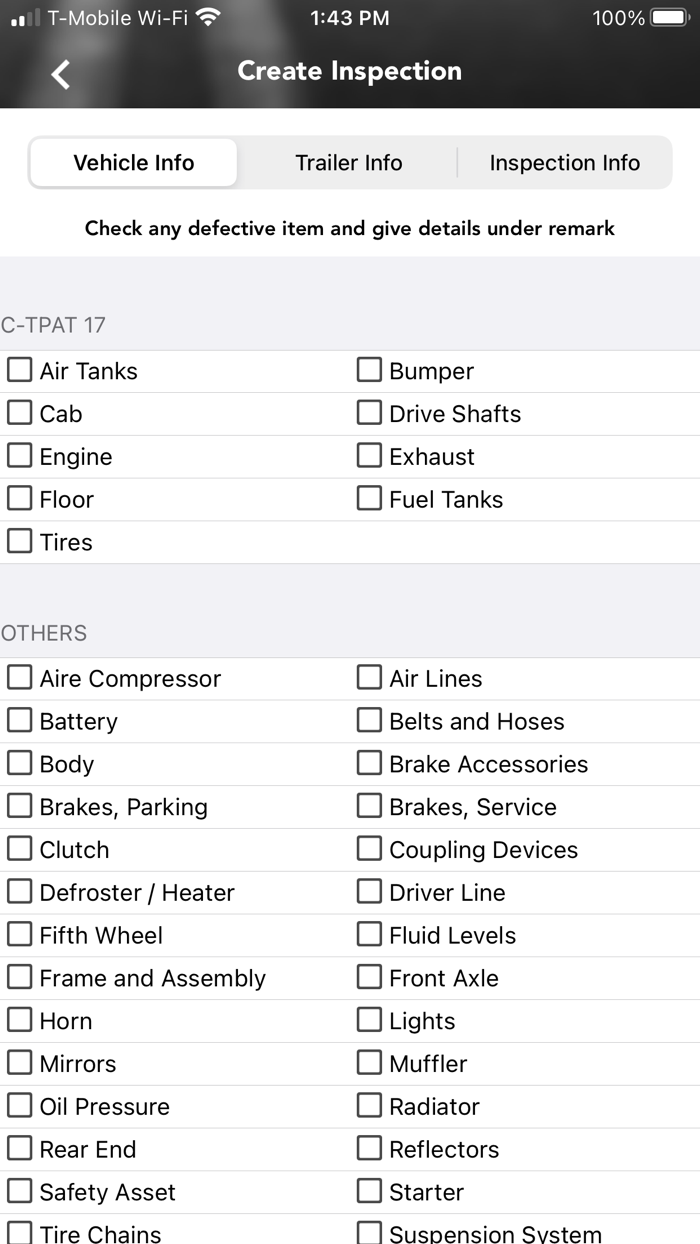Viewport: 700px width, 1244px height.
Task: Tap the Floor row in C-TPAT 17 section
Action: pos(19,499)
